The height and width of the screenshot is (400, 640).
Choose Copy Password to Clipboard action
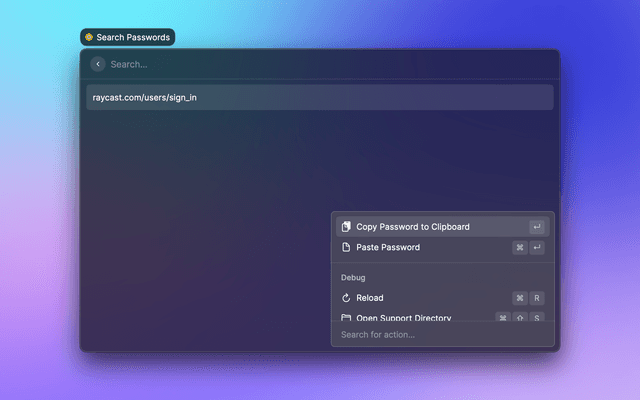[x=413, y=227]
